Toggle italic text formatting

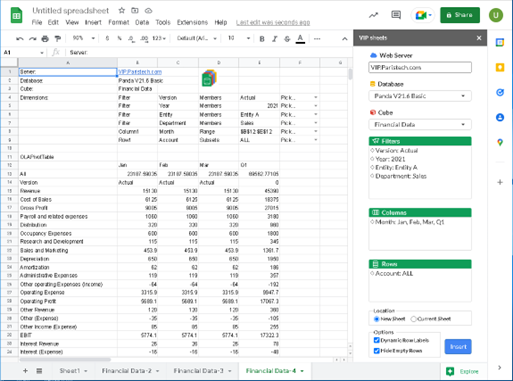(275, 39)
